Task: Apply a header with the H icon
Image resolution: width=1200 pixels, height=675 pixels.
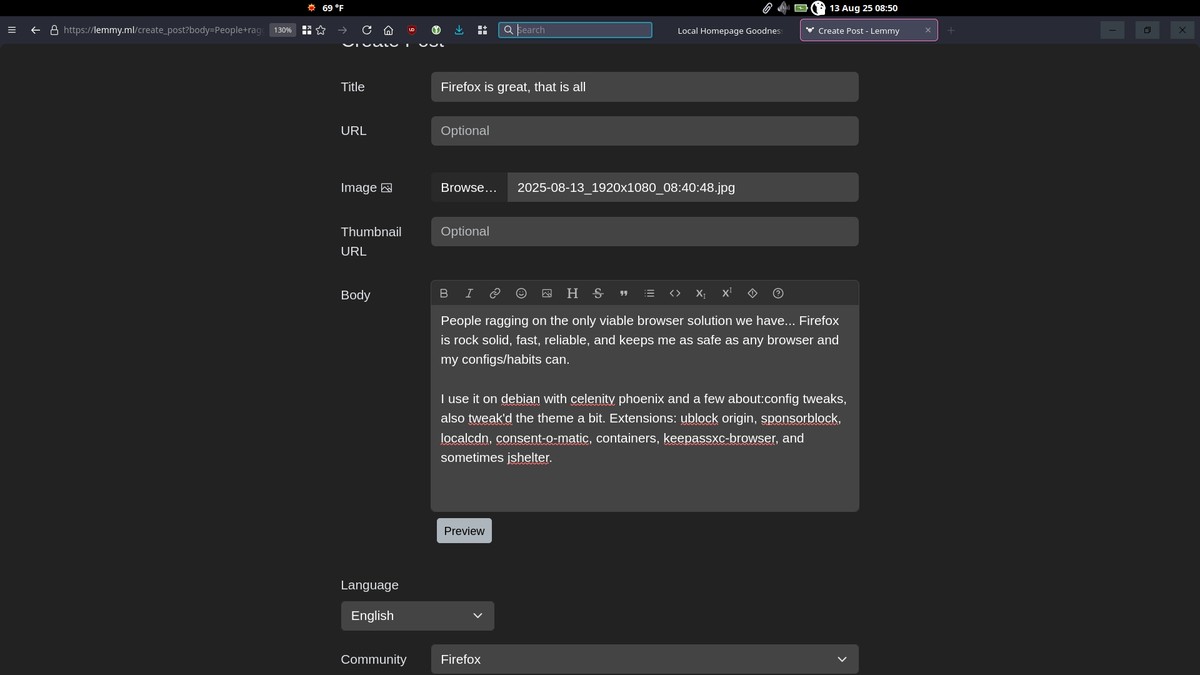Action: pyautogui.click(x=572, y=293)
